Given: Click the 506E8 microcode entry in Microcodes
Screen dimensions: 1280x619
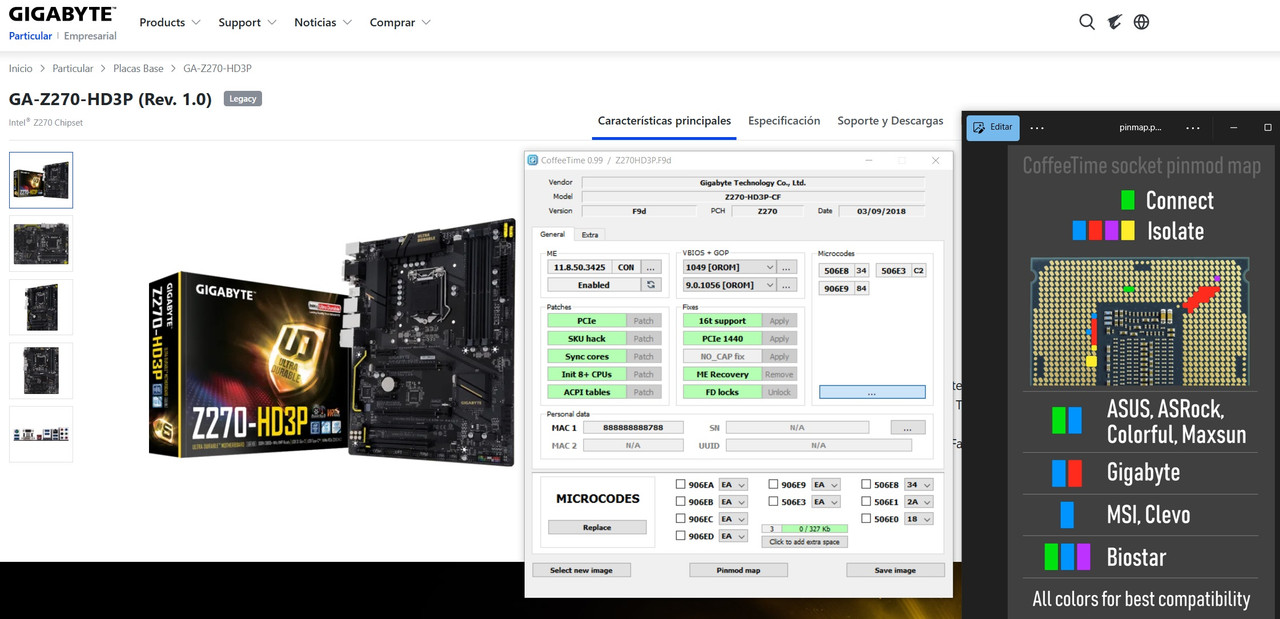Looking at the screenshot, I should (844, 271).
